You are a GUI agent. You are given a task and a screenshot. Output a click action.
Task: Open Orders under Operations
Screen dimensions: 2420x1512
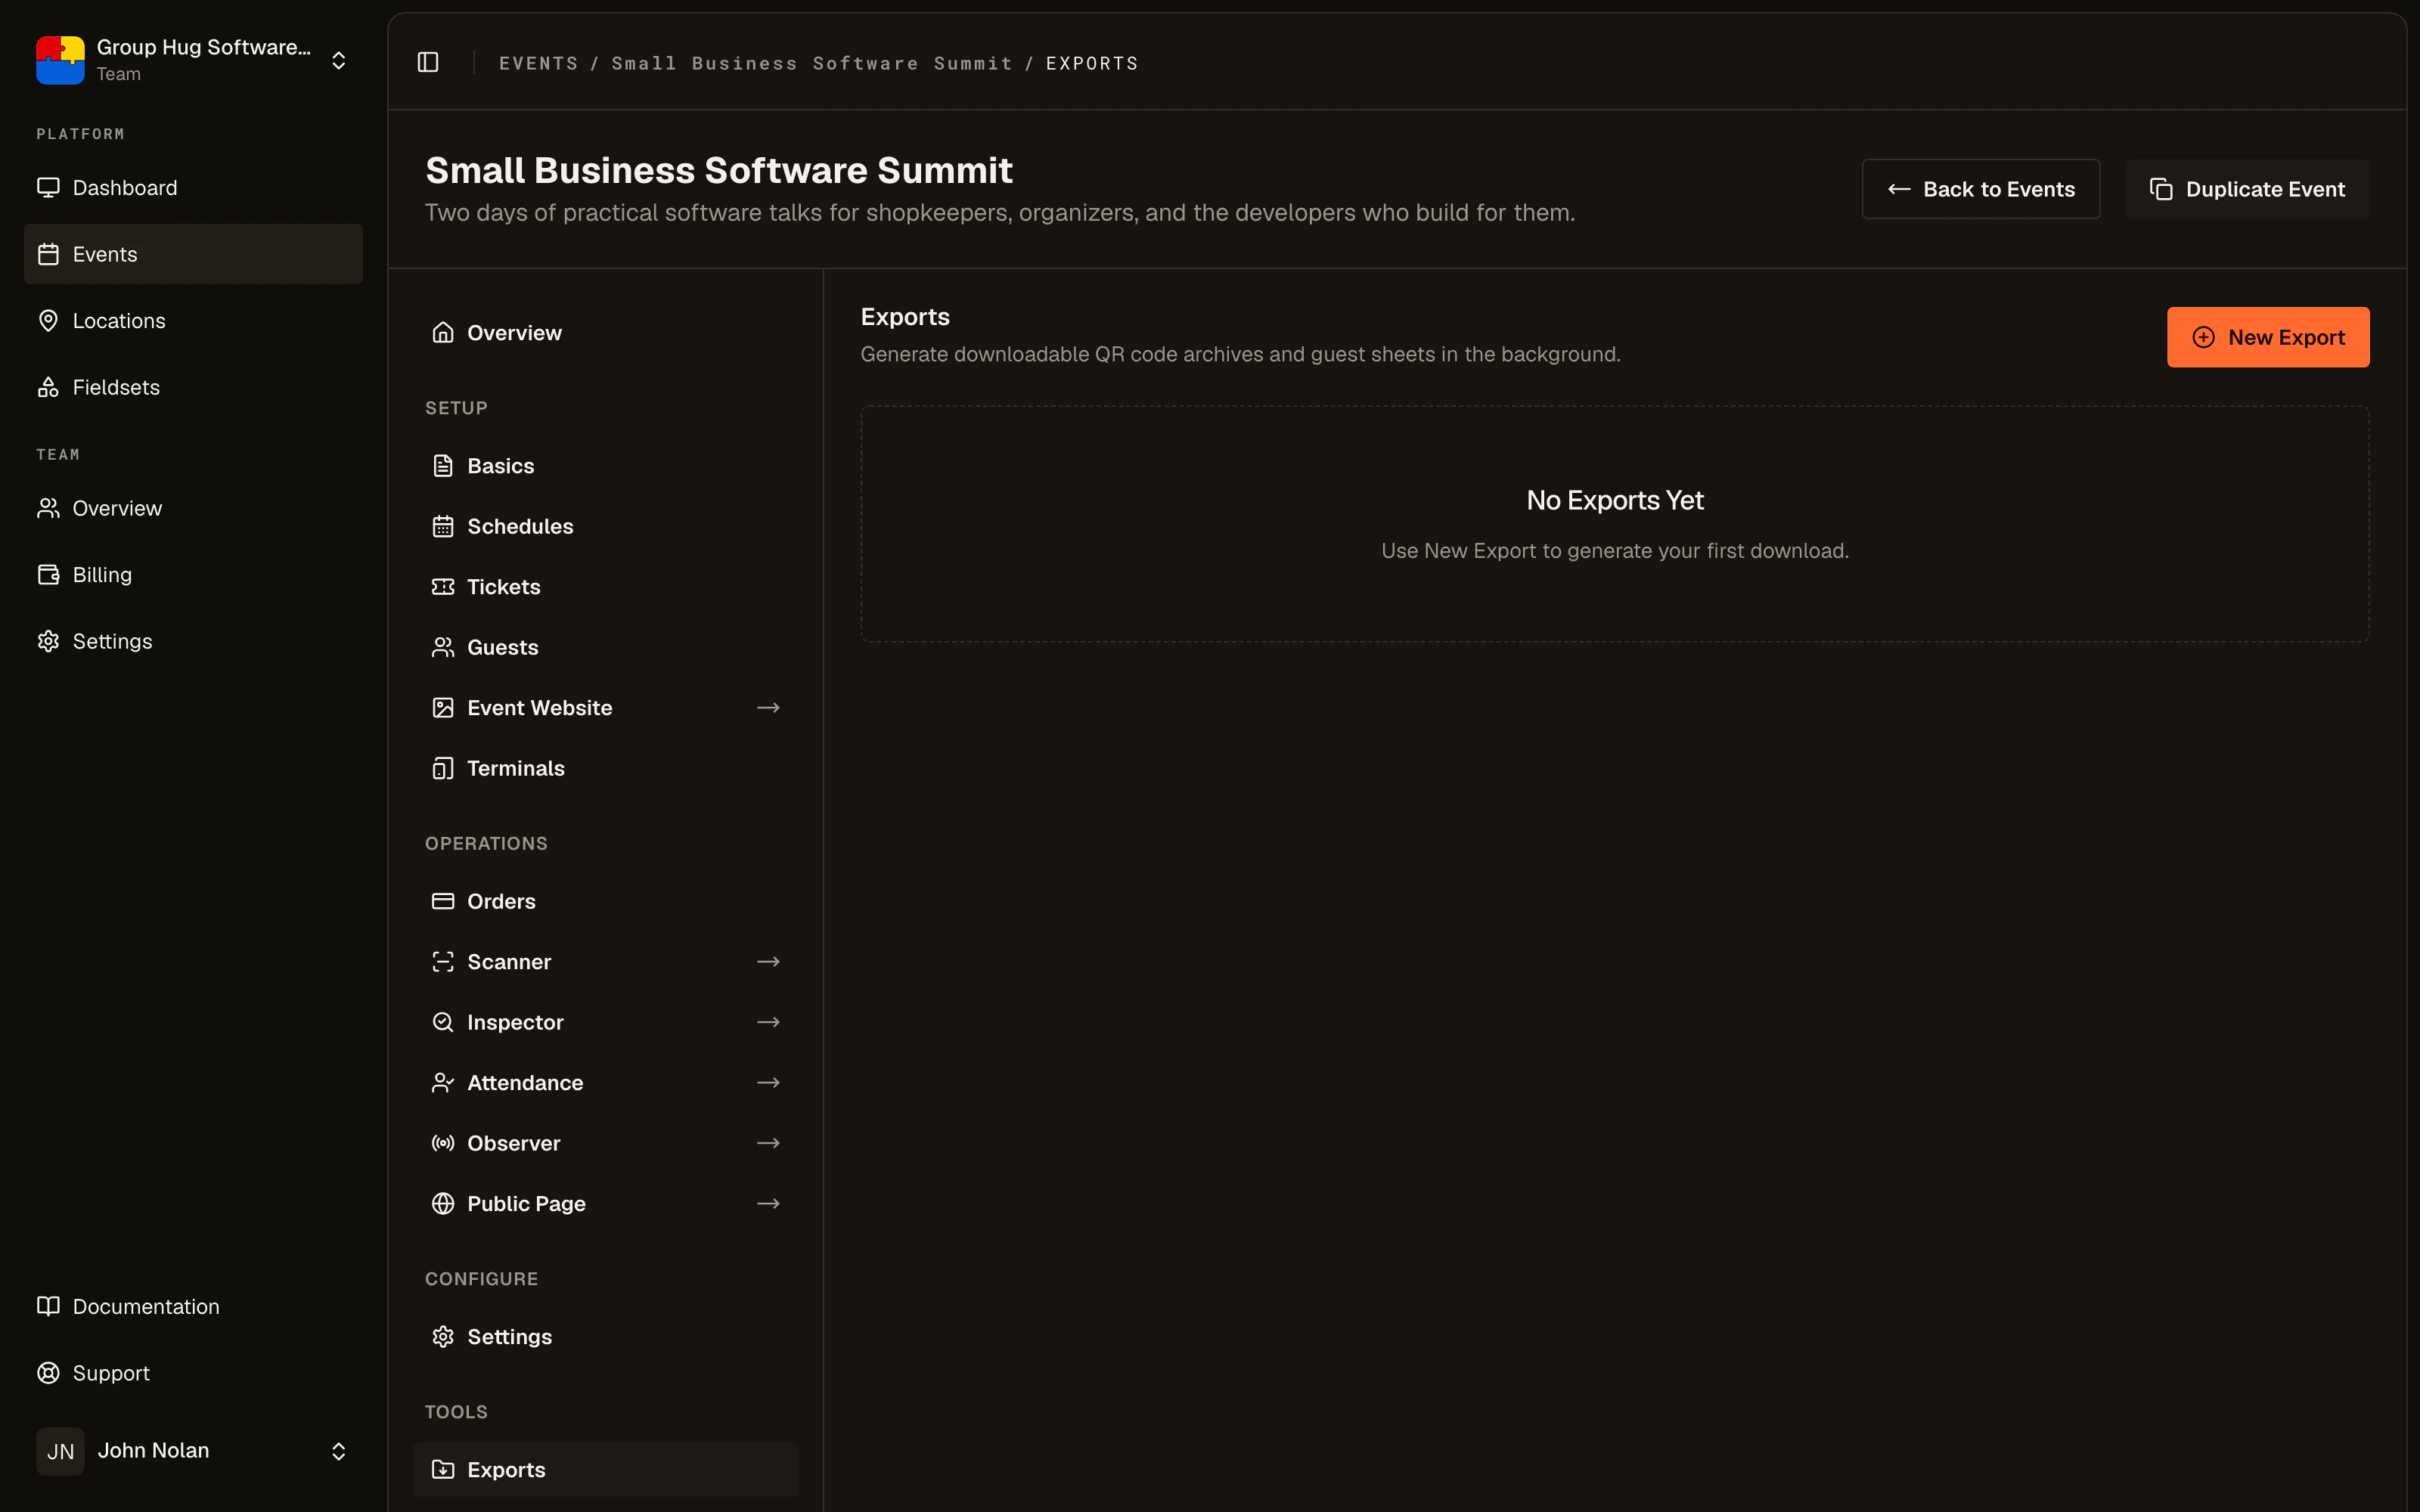tap(605, 901)
